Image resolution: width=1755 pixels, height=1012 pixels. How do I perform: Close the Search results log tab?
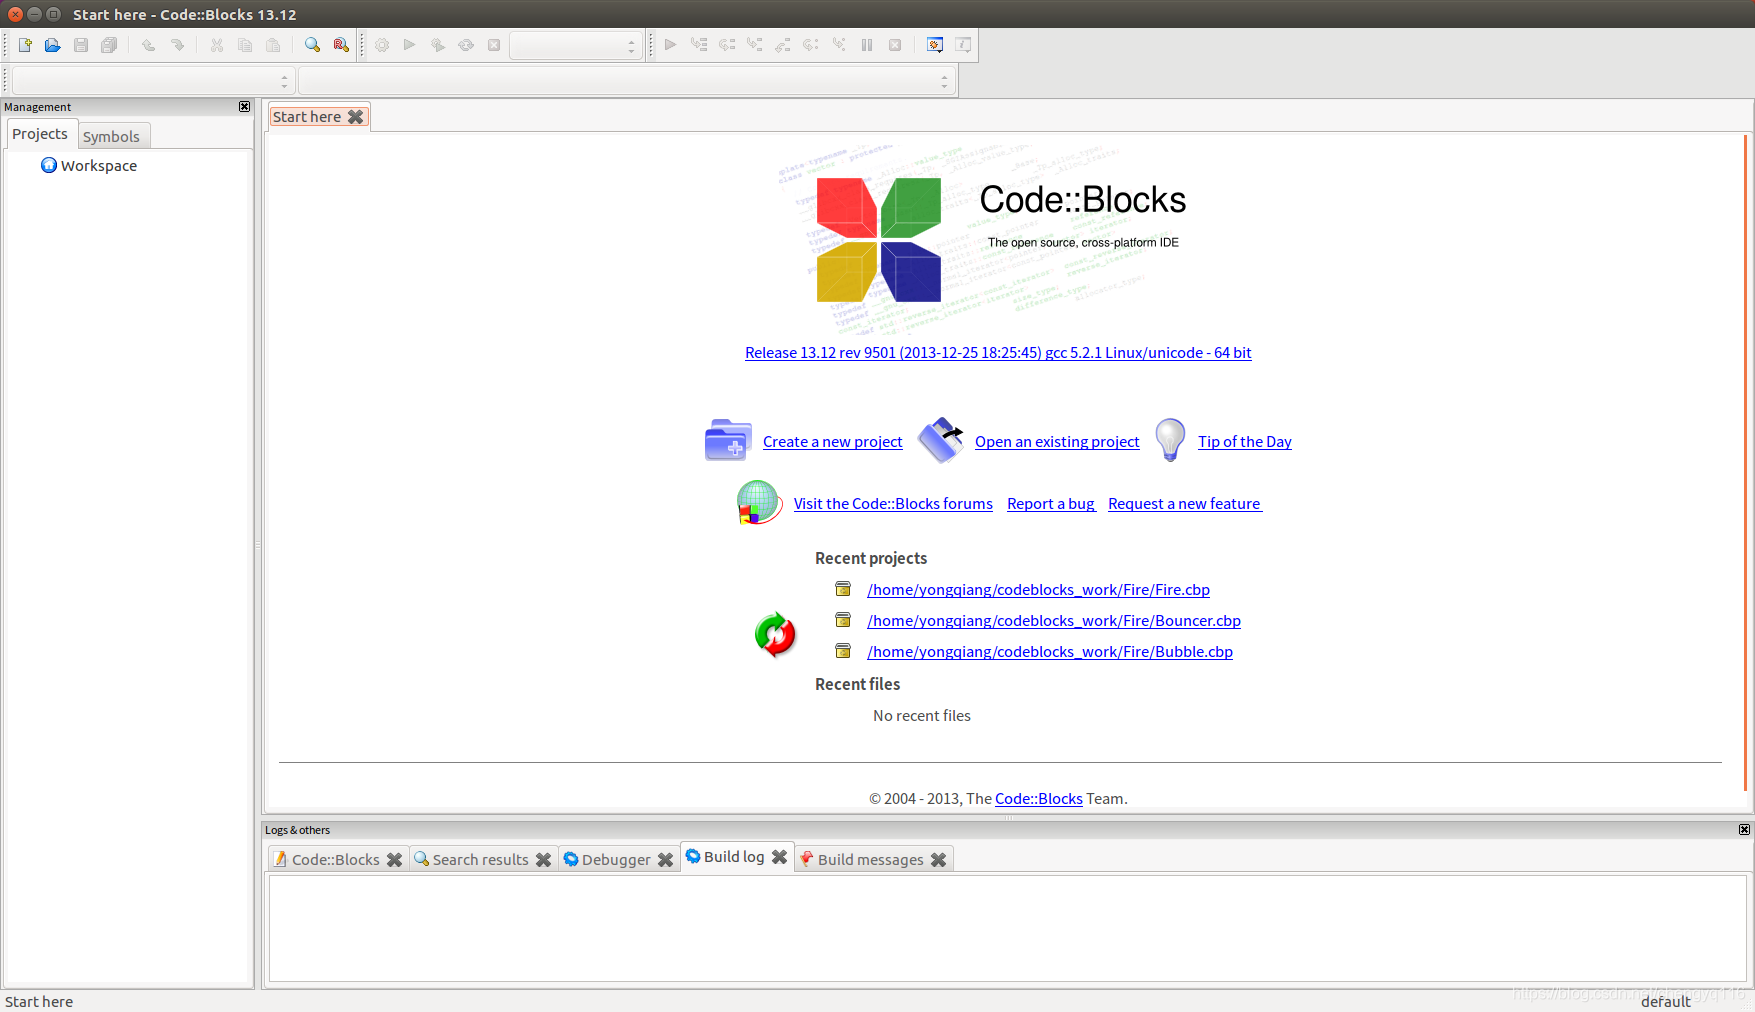[x=544, y=859]
